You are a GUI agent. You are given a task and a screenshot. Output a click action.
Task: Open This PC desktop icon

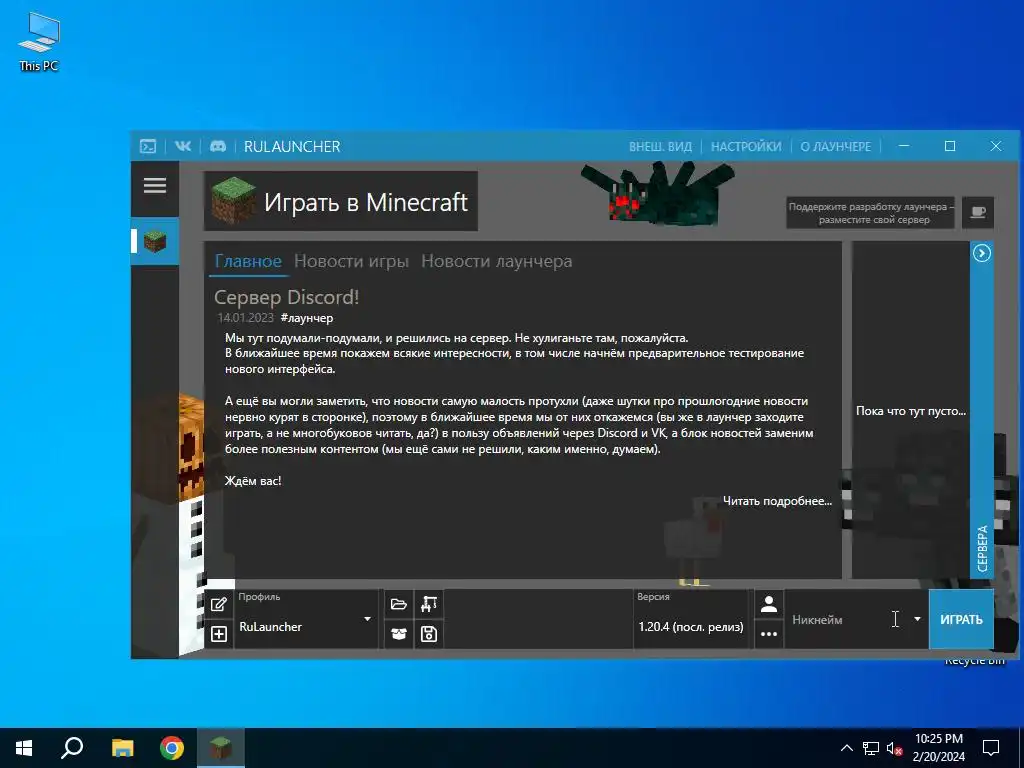tap(39, 41)
